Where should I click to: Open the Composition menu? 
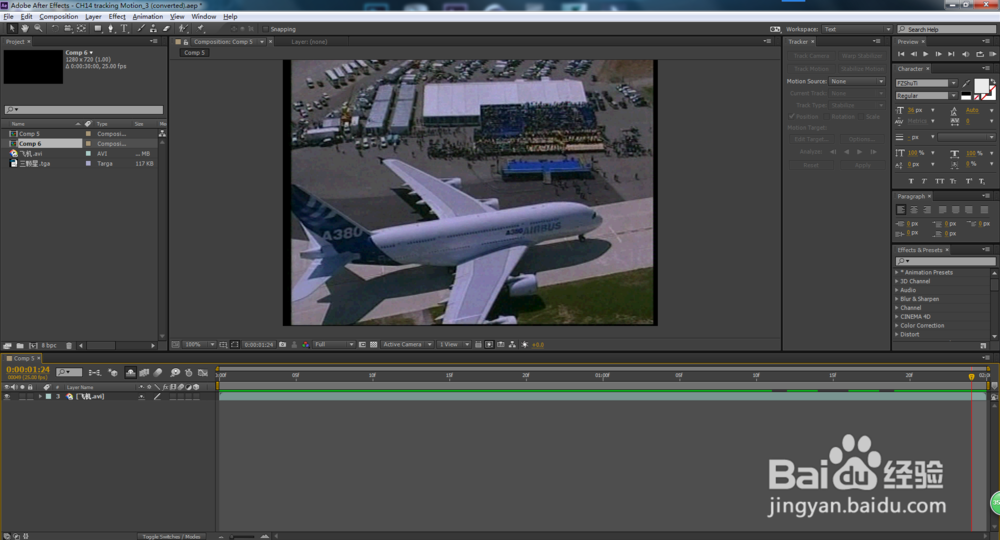[59, 17]
